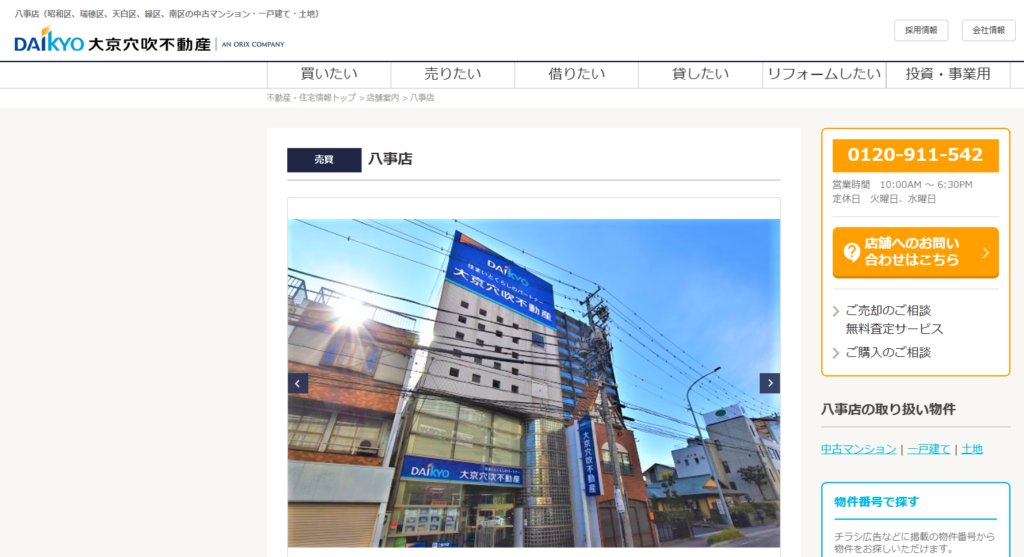Click the 物件番号で探す heading
Image resolution: width=1024 pixels, height=557 pixels.
point(876,502)
